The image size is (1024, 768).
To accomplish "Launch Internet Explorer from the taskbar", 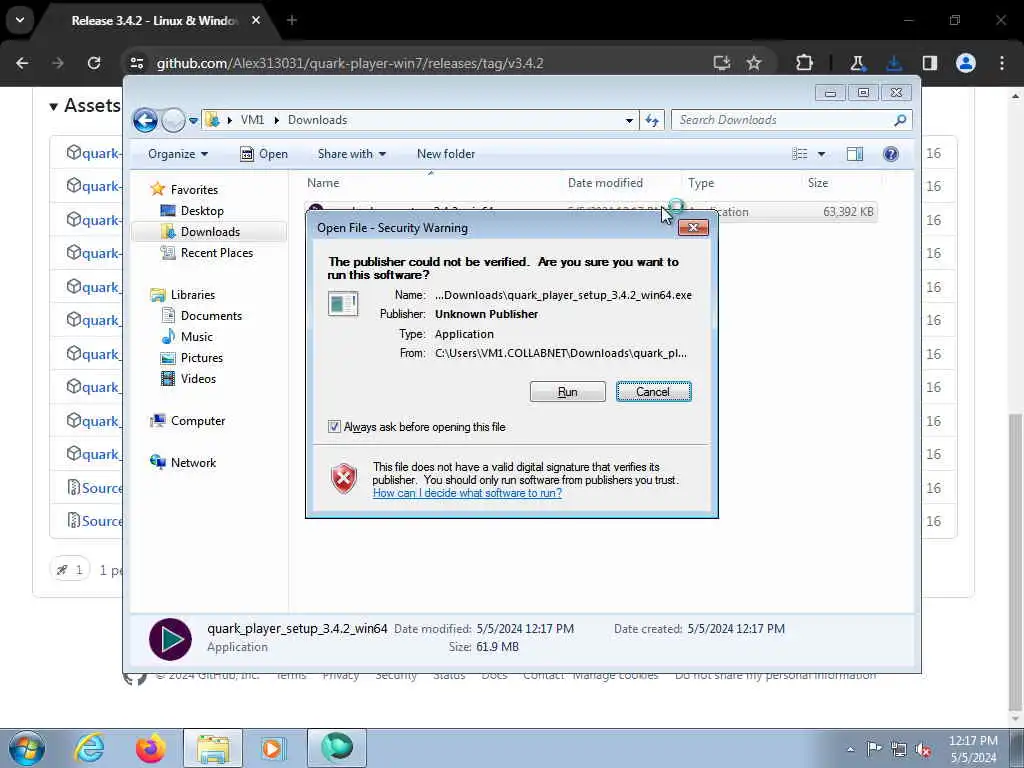I will pyautogui.click(x=89, y=748).
